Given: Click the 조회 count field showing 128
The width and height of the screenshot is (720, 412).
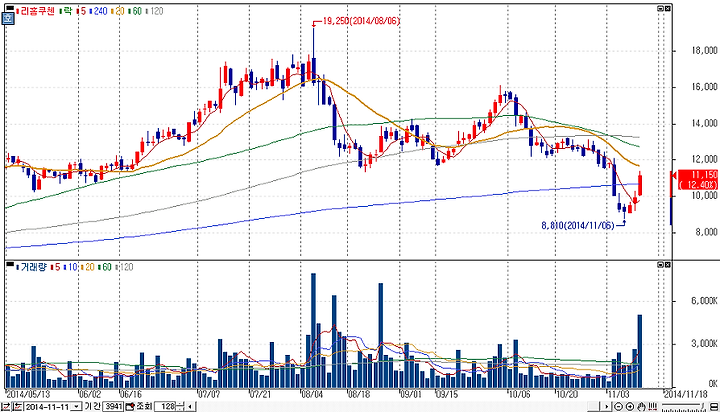Looking at the screenshot, I should pyautogui.click(x=165, y=406).
